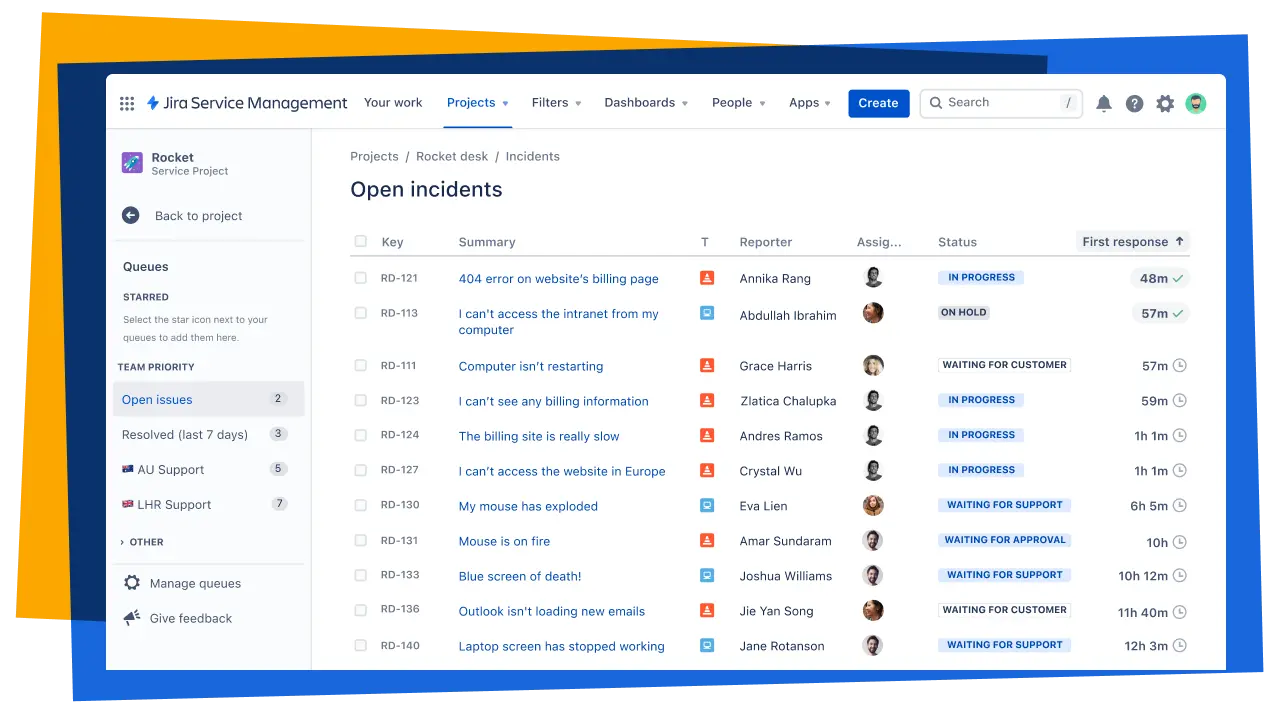
Task: Go to Your work tab
Action: point(393,103)
